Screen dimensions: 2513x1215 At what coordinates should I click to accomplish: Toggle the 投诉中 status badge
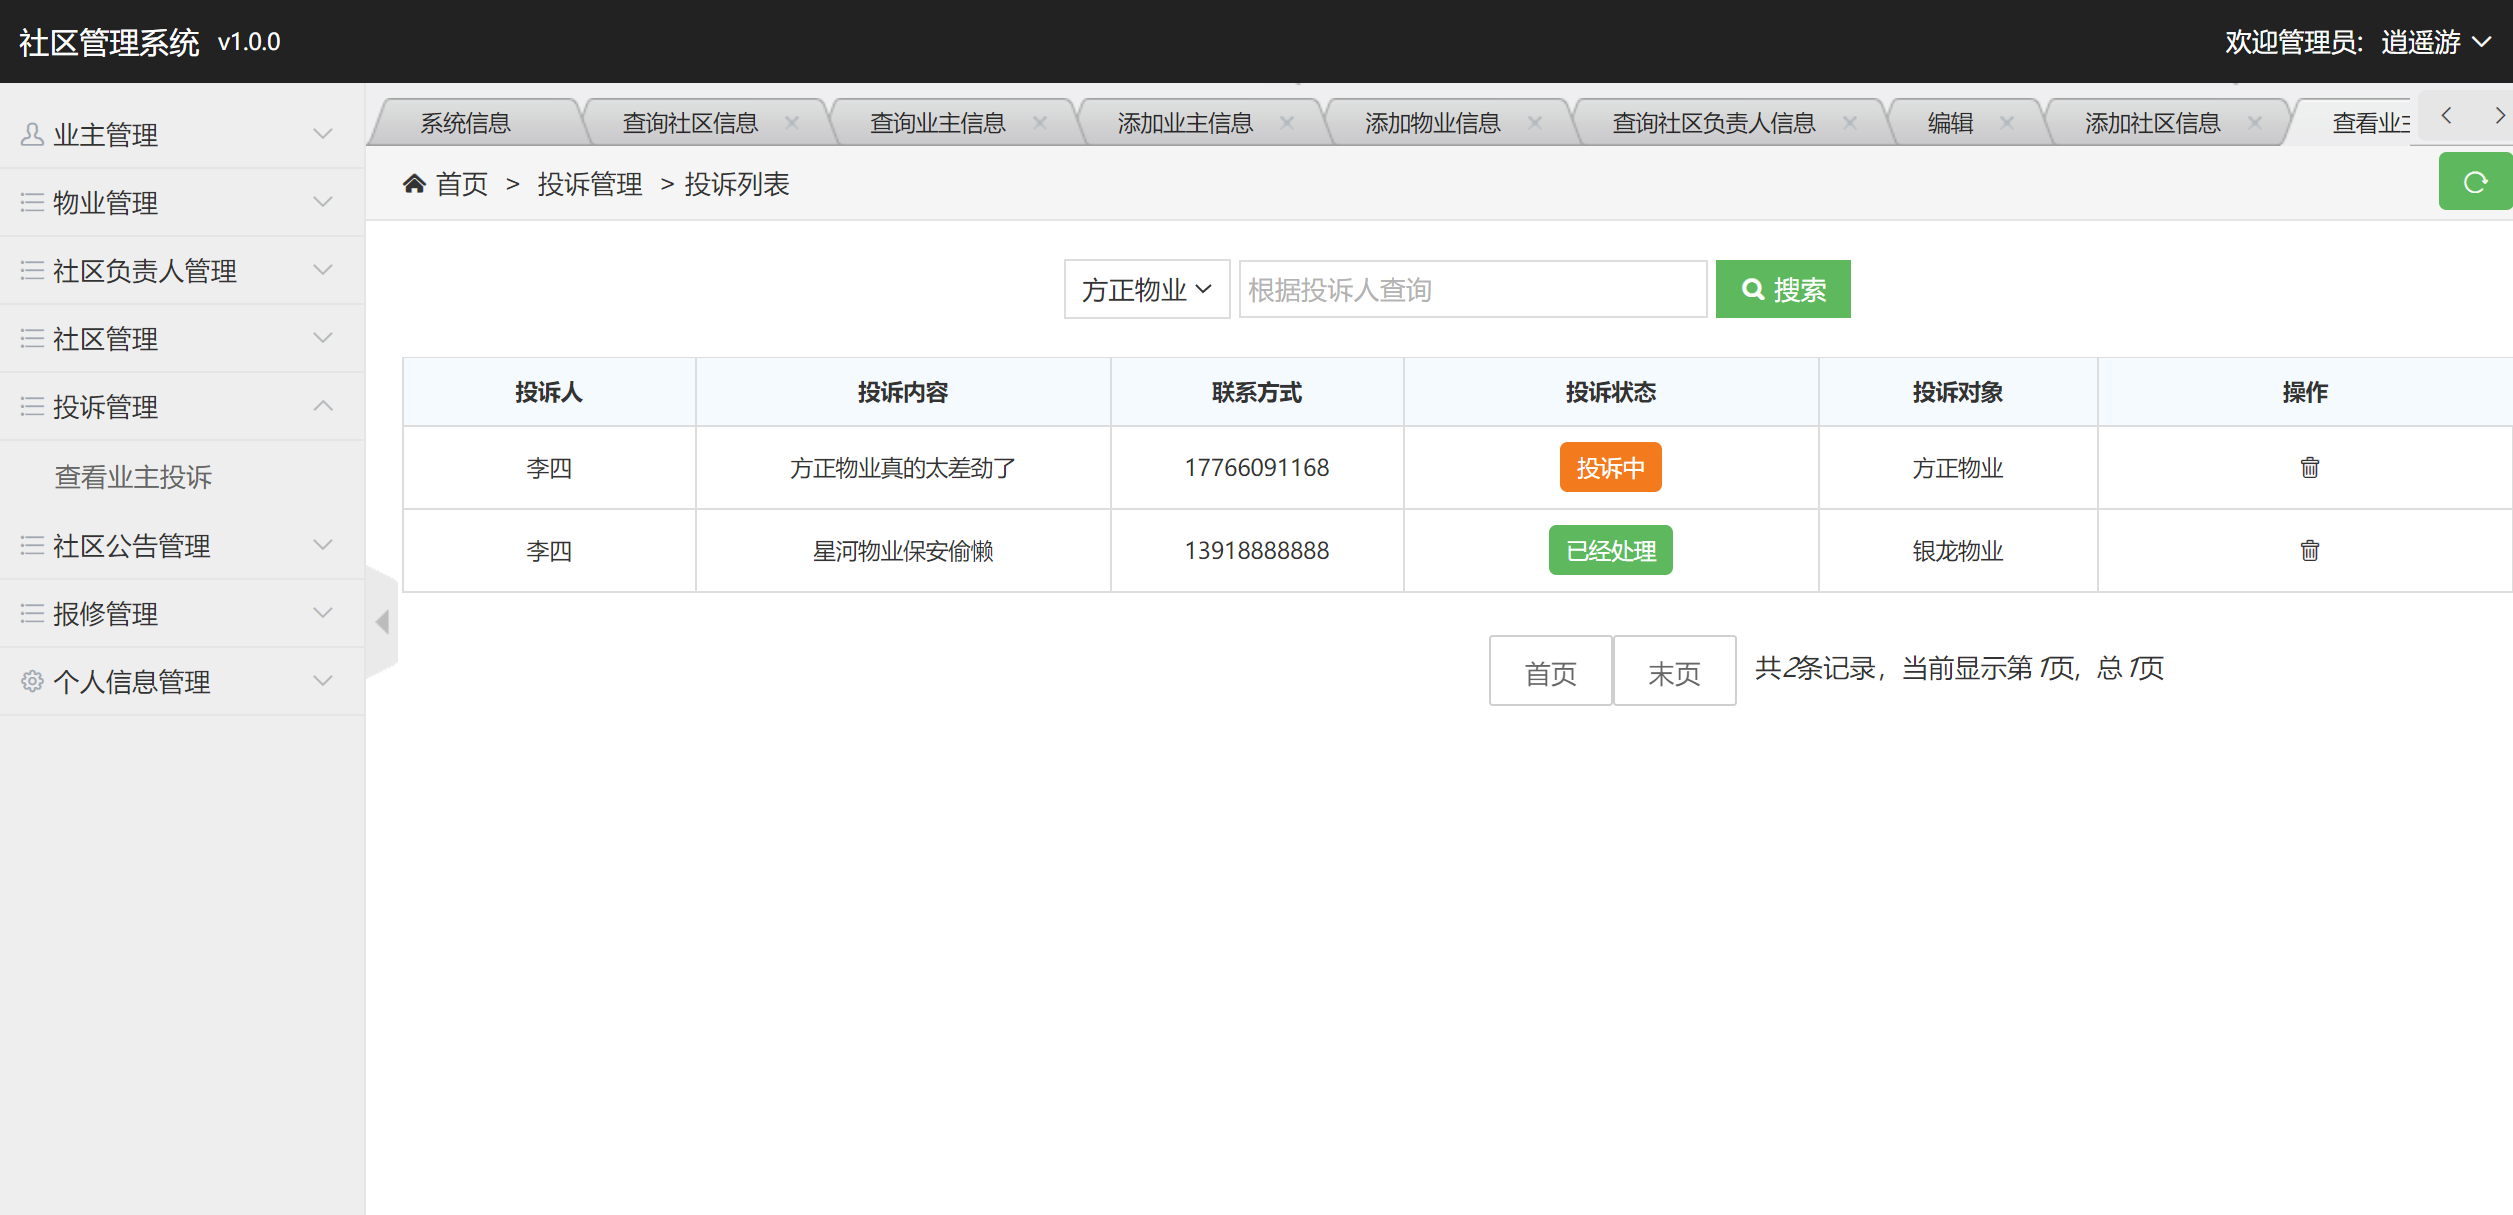[x=1610, y=467]
